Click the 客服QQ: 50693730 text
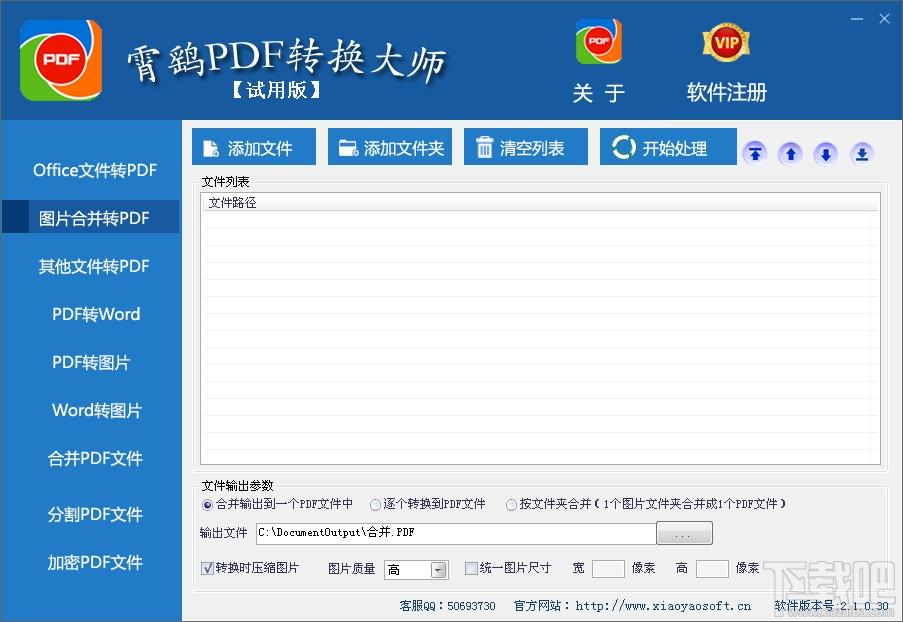Screen dimensions: 903x622 (x=447, y=606)
